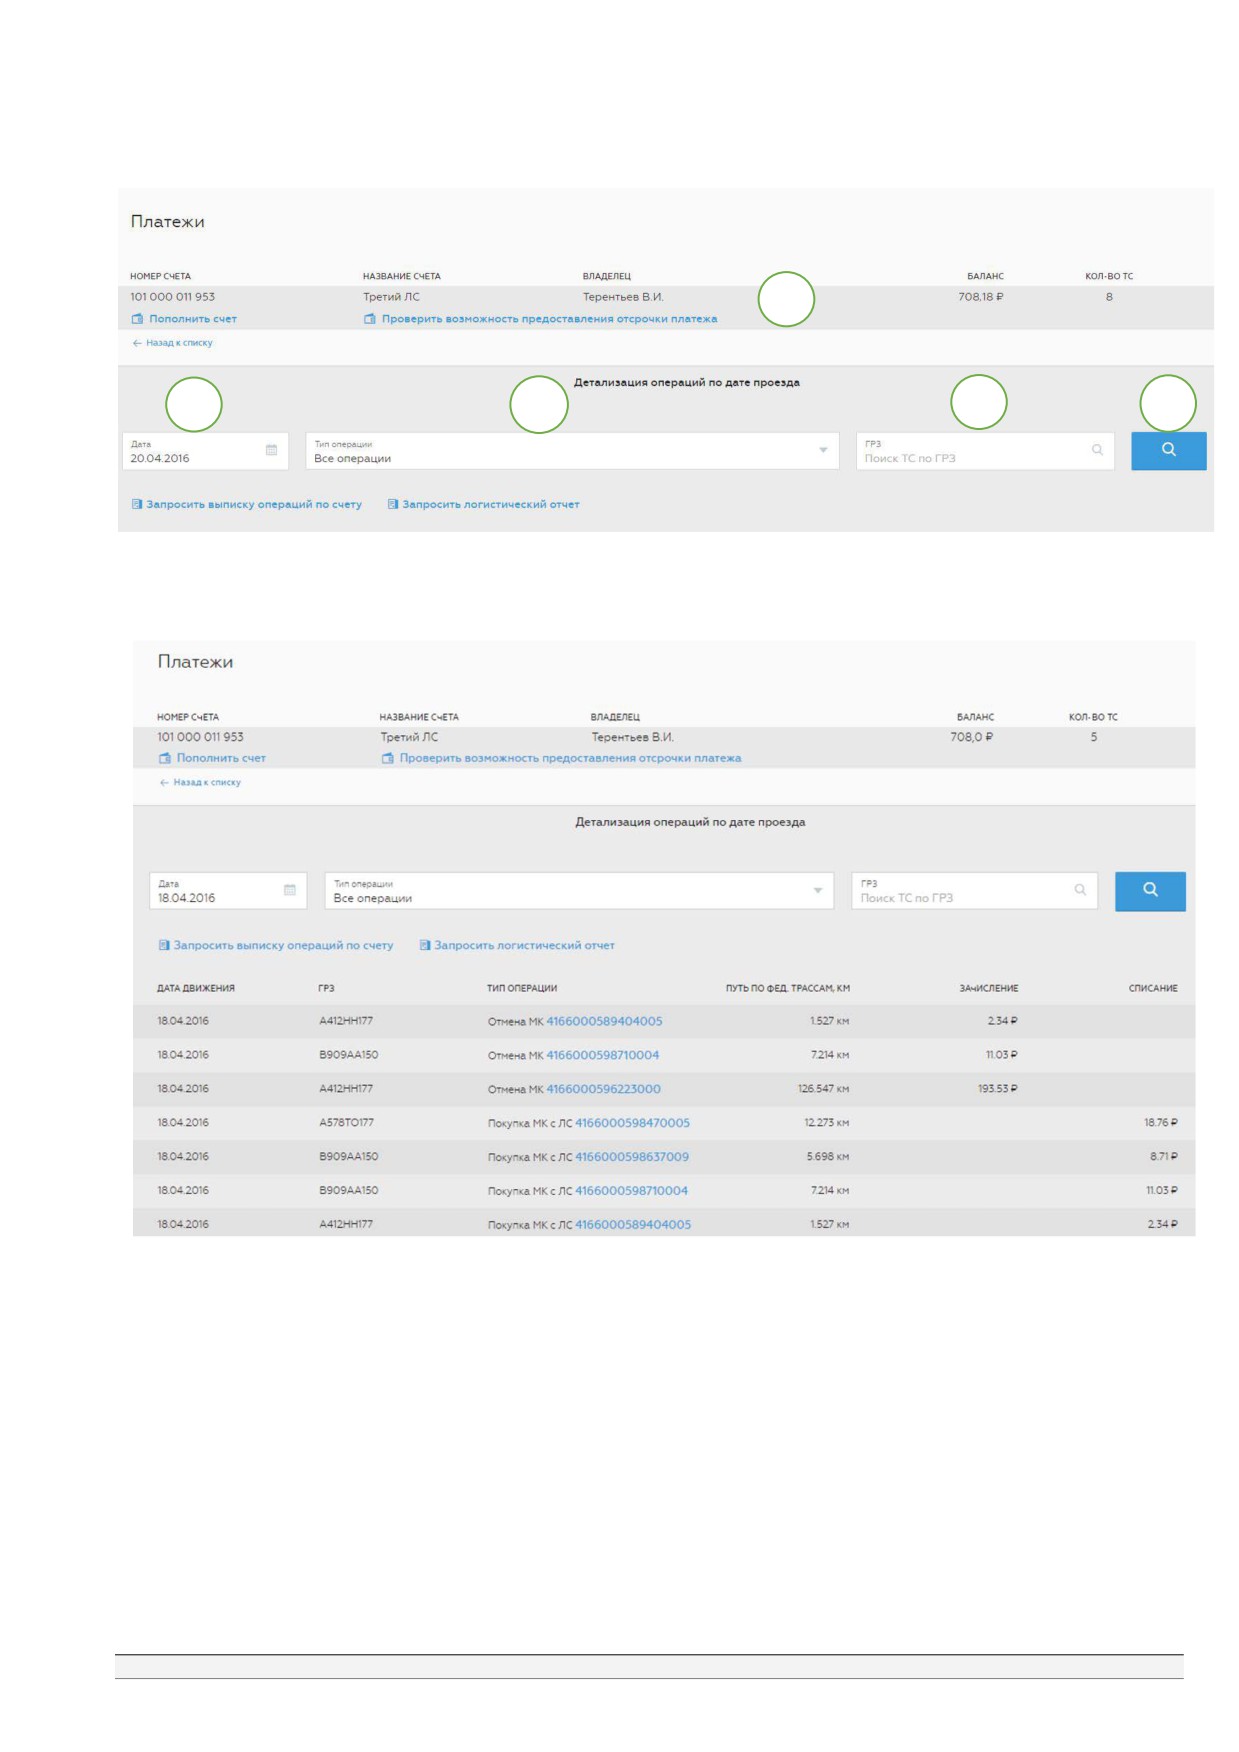Click the document icon of 'Запросить выписку' in the 20.04.2016 panel
Image resolution: width=1239 pixels, height=1752 pixels.
[x=137, y=504]
